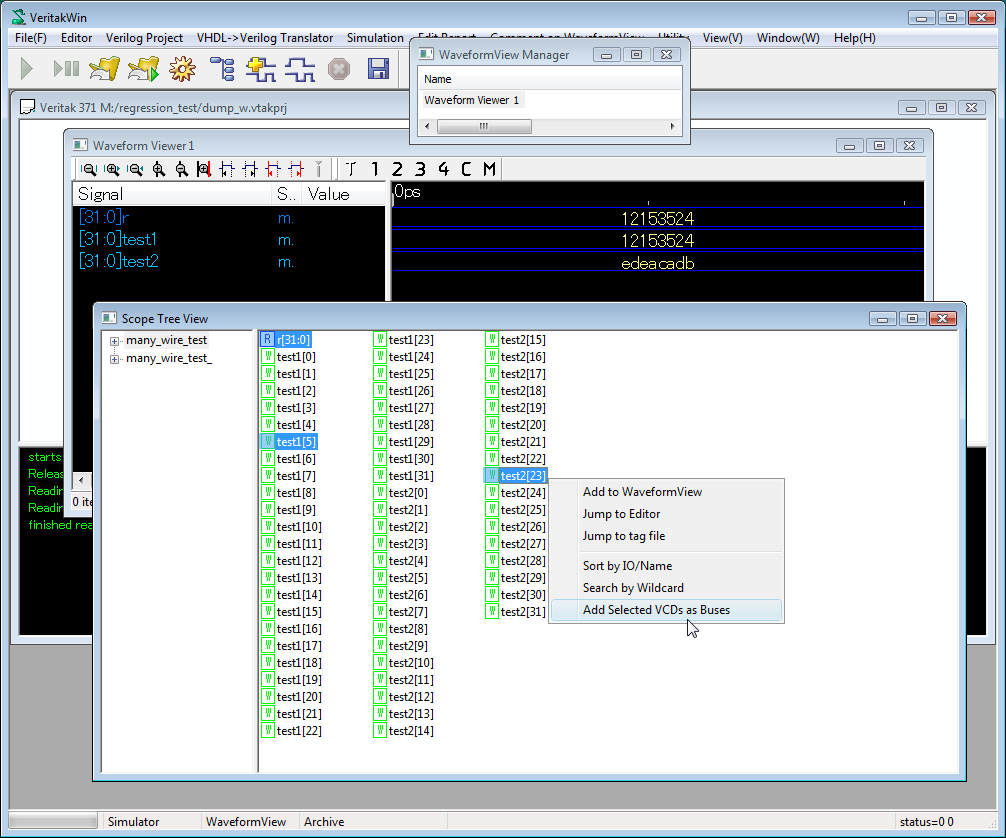This screenshot has height=838, width=1006.
Task: Choose Sort by IO/Name
Action: point(667,566)
